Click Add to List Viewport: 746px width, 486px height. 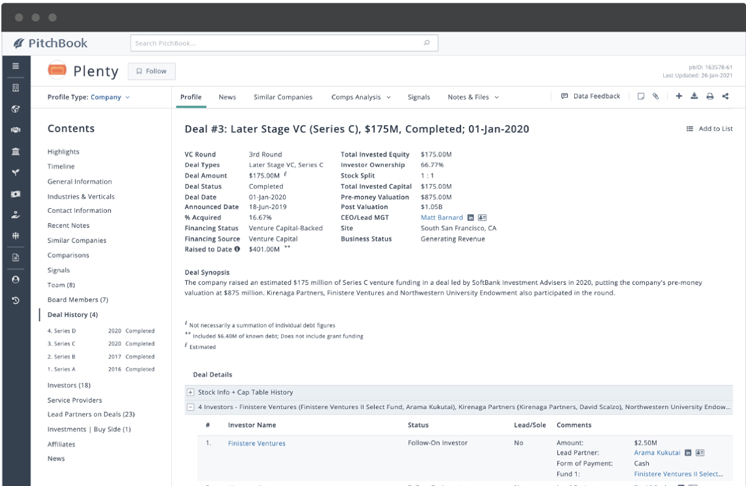pyautogui.click(x=709, y=129)
